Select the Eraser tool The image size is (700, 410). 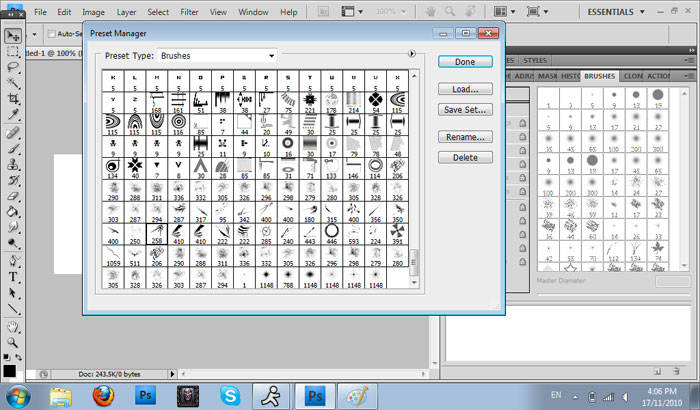[13, 196]
